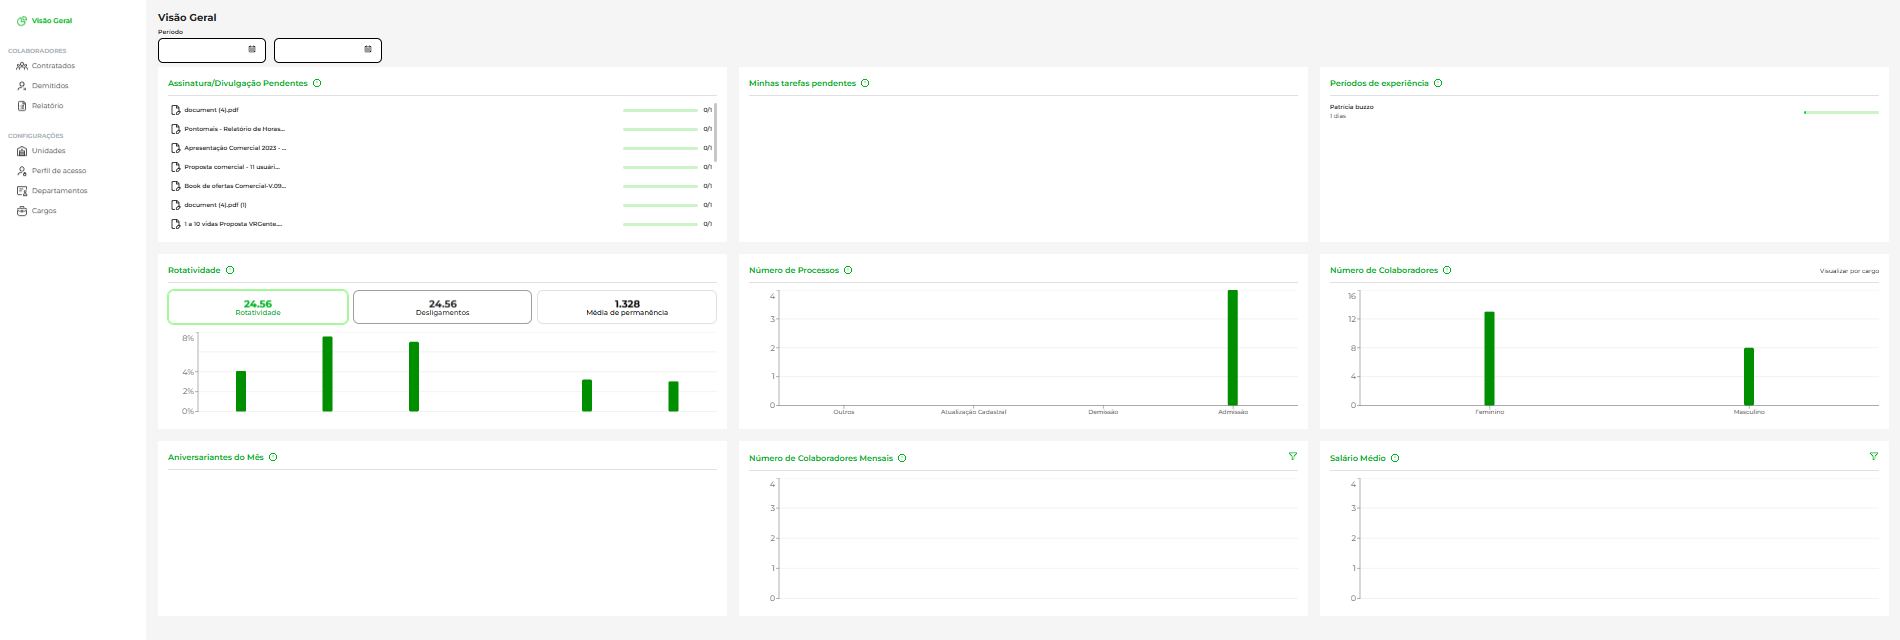Click the Perfil de acesso user icon
The image size is (1900, 640).
pyautogui.click(x=22, y=171)
